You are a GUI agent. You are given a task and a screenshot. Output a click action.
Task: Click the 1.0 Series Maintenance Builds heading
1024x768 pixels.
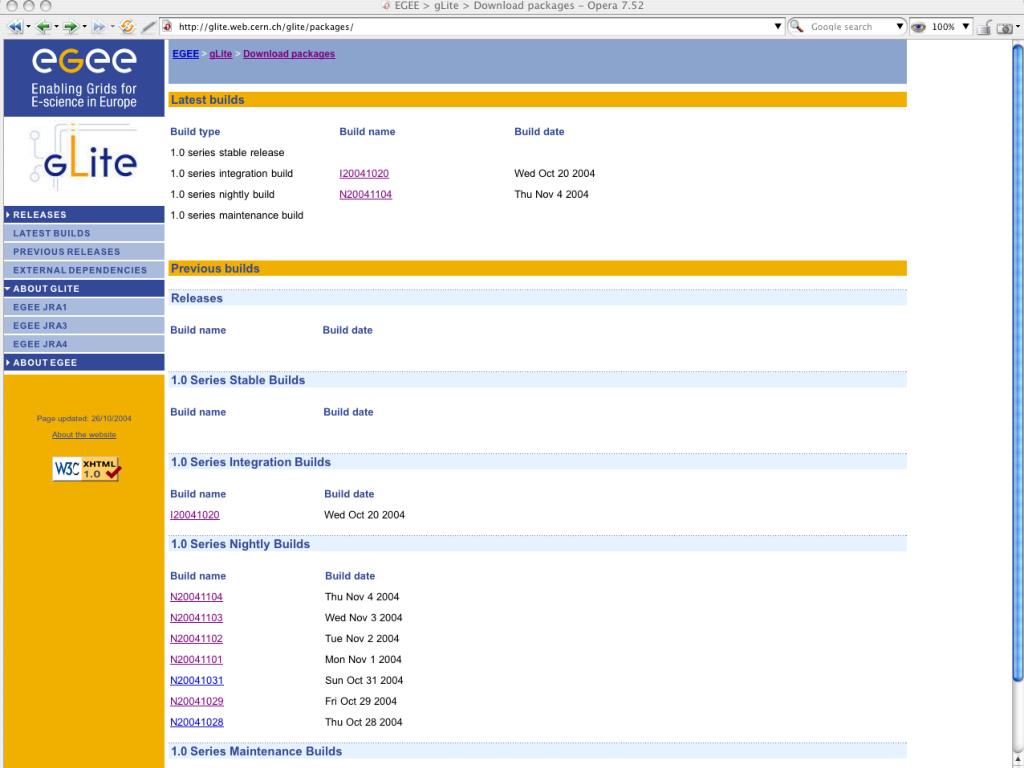[256, 752]
